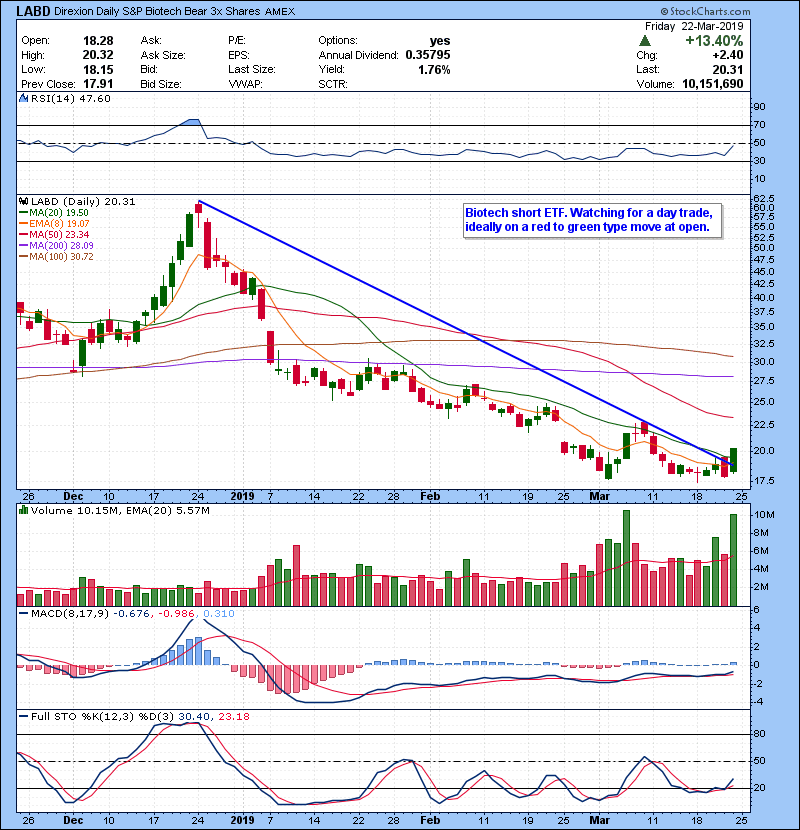Click the High value 20.32
The image size is (800, 830).
point(98,55)
